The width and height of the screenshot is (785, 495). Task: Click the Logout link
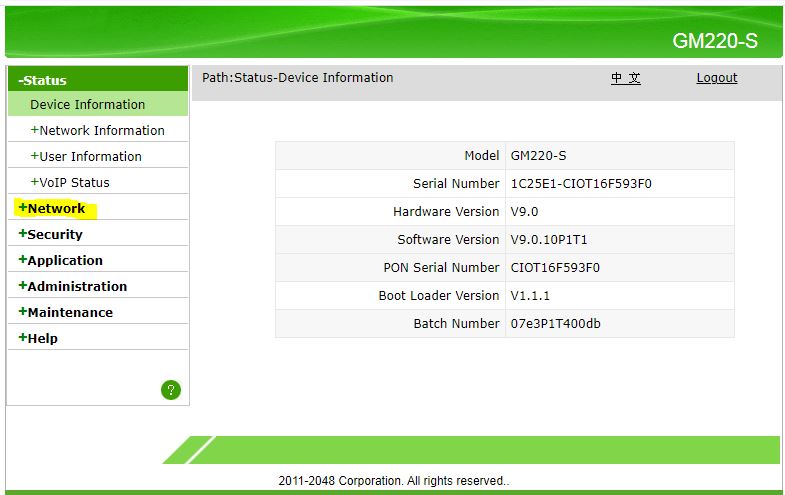tap(717, 78)
